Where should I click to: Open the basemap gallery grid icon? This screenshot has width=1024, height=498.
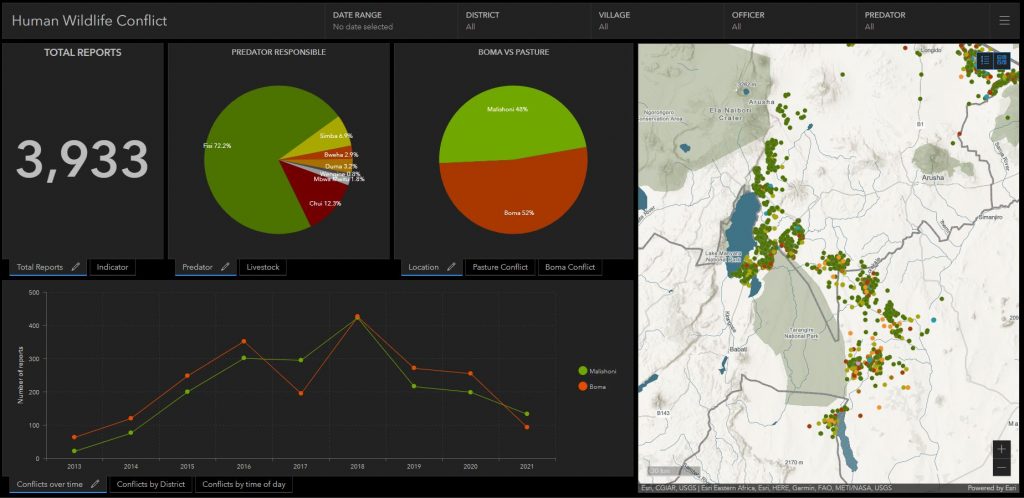[1002, 60]
